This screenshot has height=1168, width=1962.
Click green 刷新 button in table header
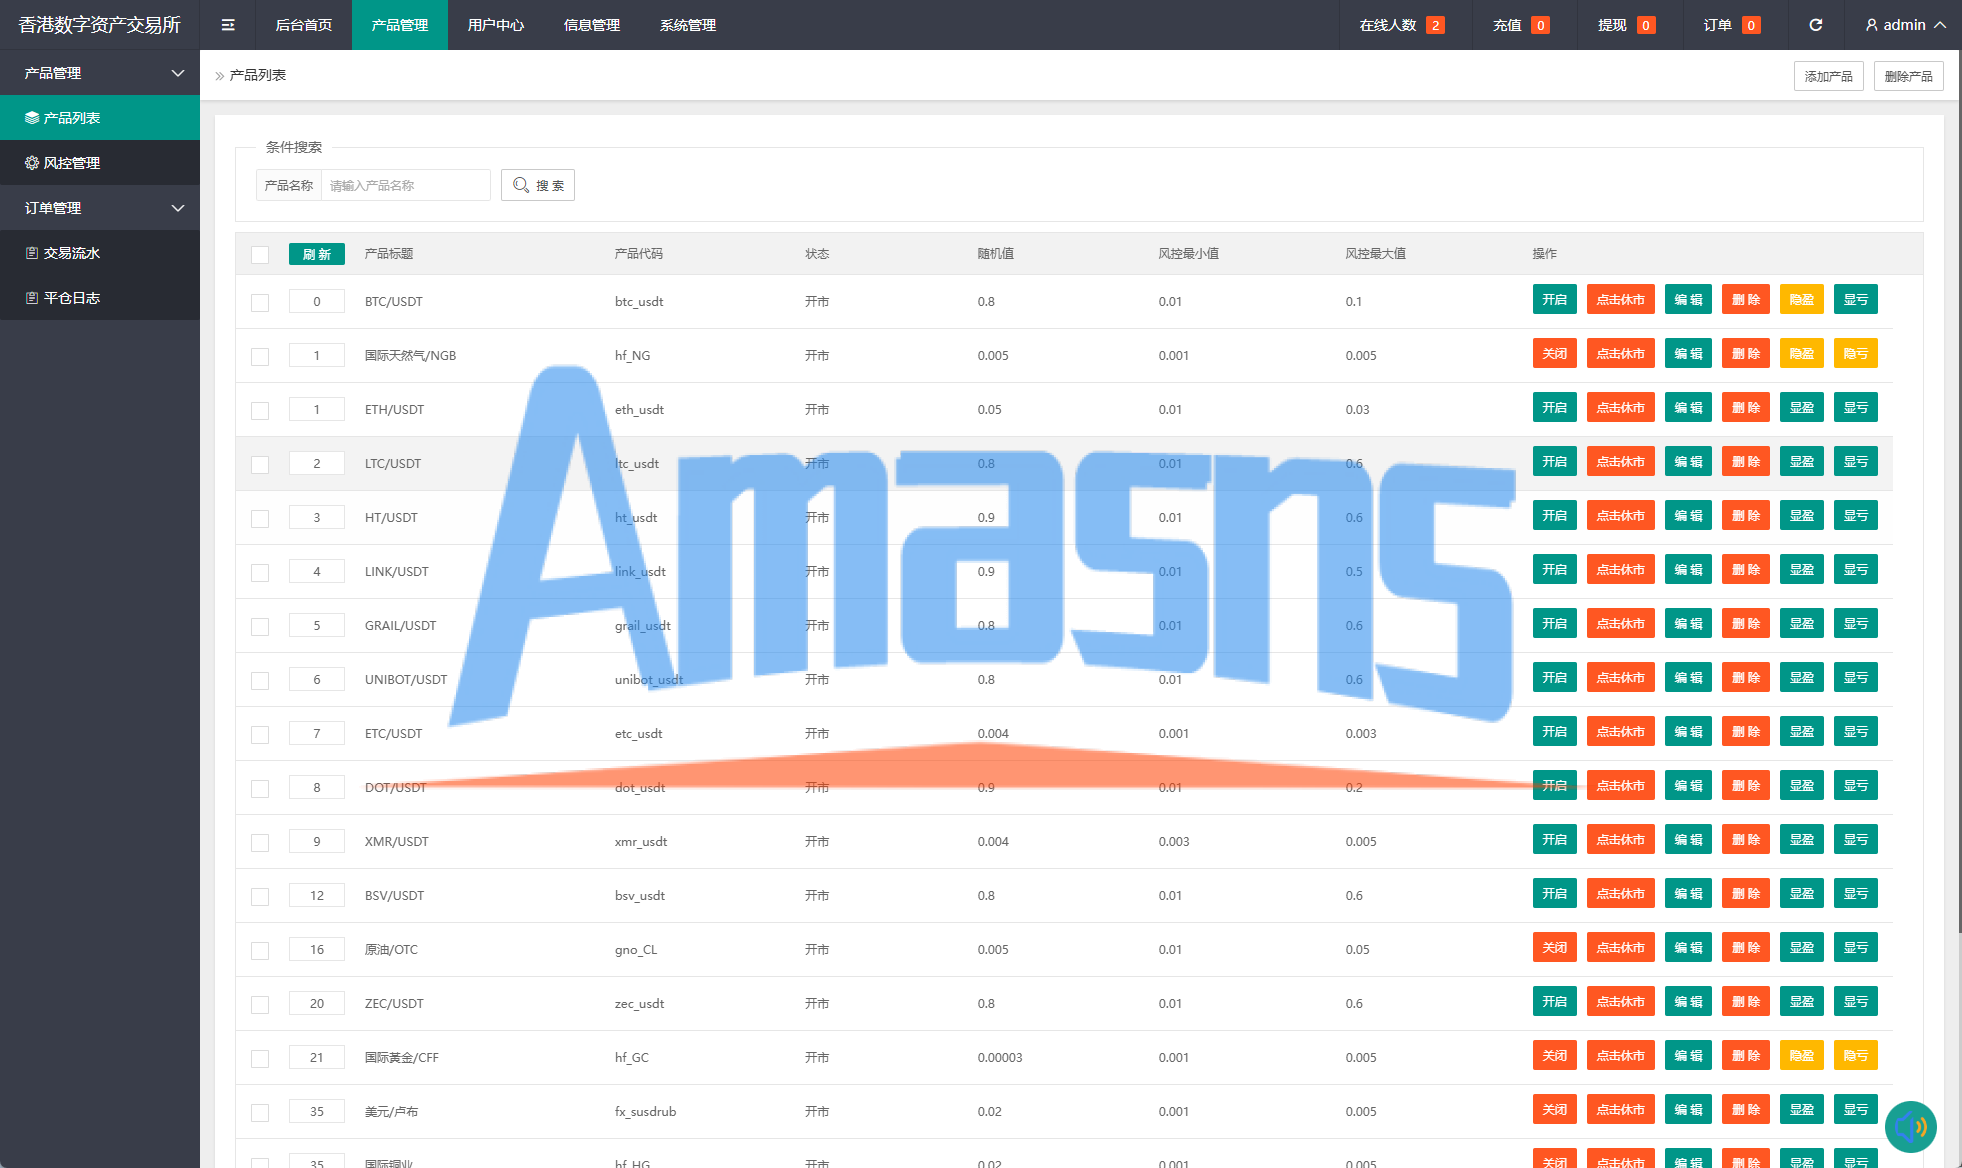point(316,254)
